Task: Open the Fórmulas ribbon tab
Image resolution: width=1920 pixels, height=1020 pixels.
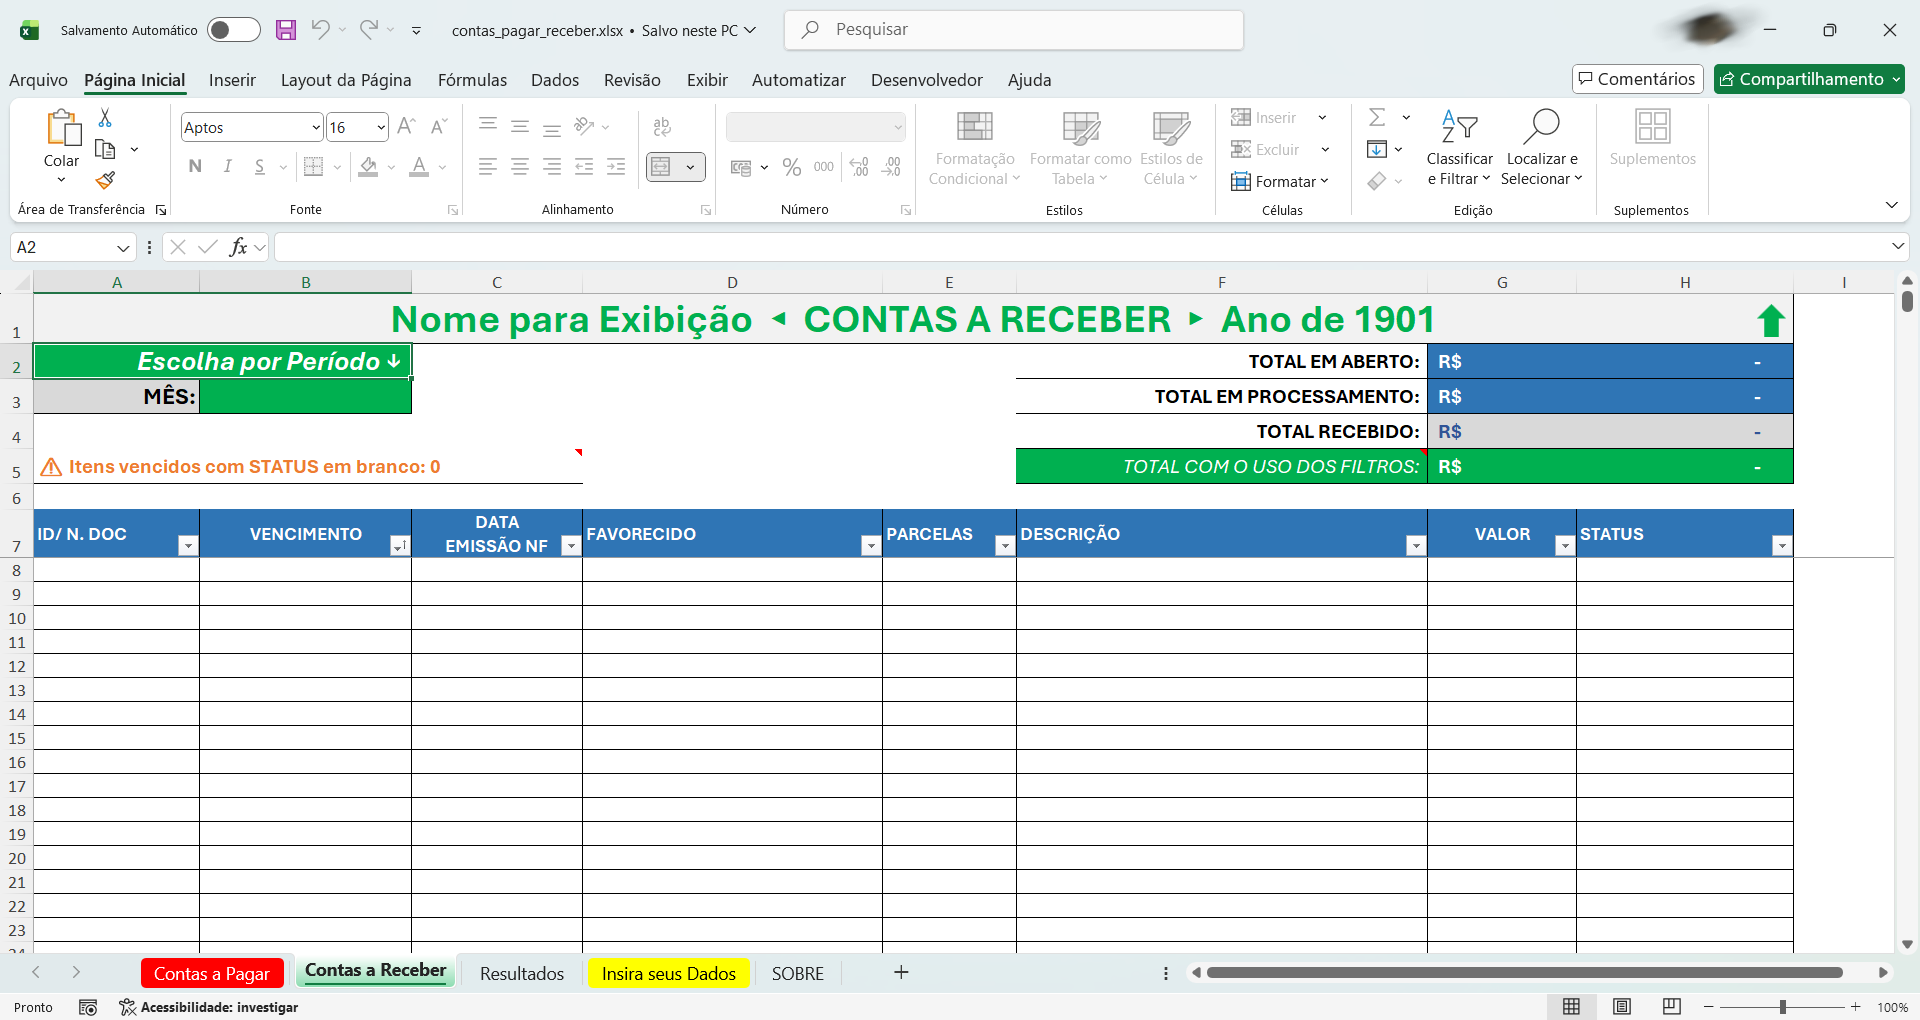Action: tap(472, 80)
